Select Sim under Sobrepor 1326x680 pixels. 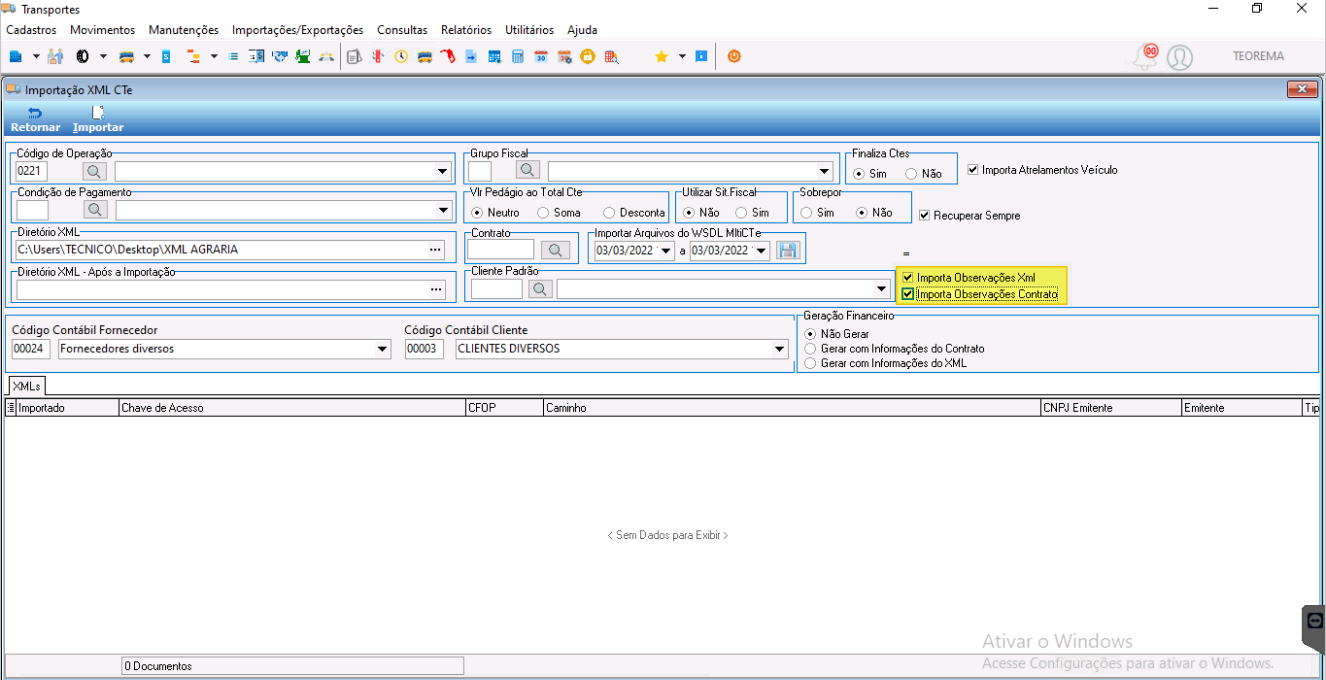(806, 212)
